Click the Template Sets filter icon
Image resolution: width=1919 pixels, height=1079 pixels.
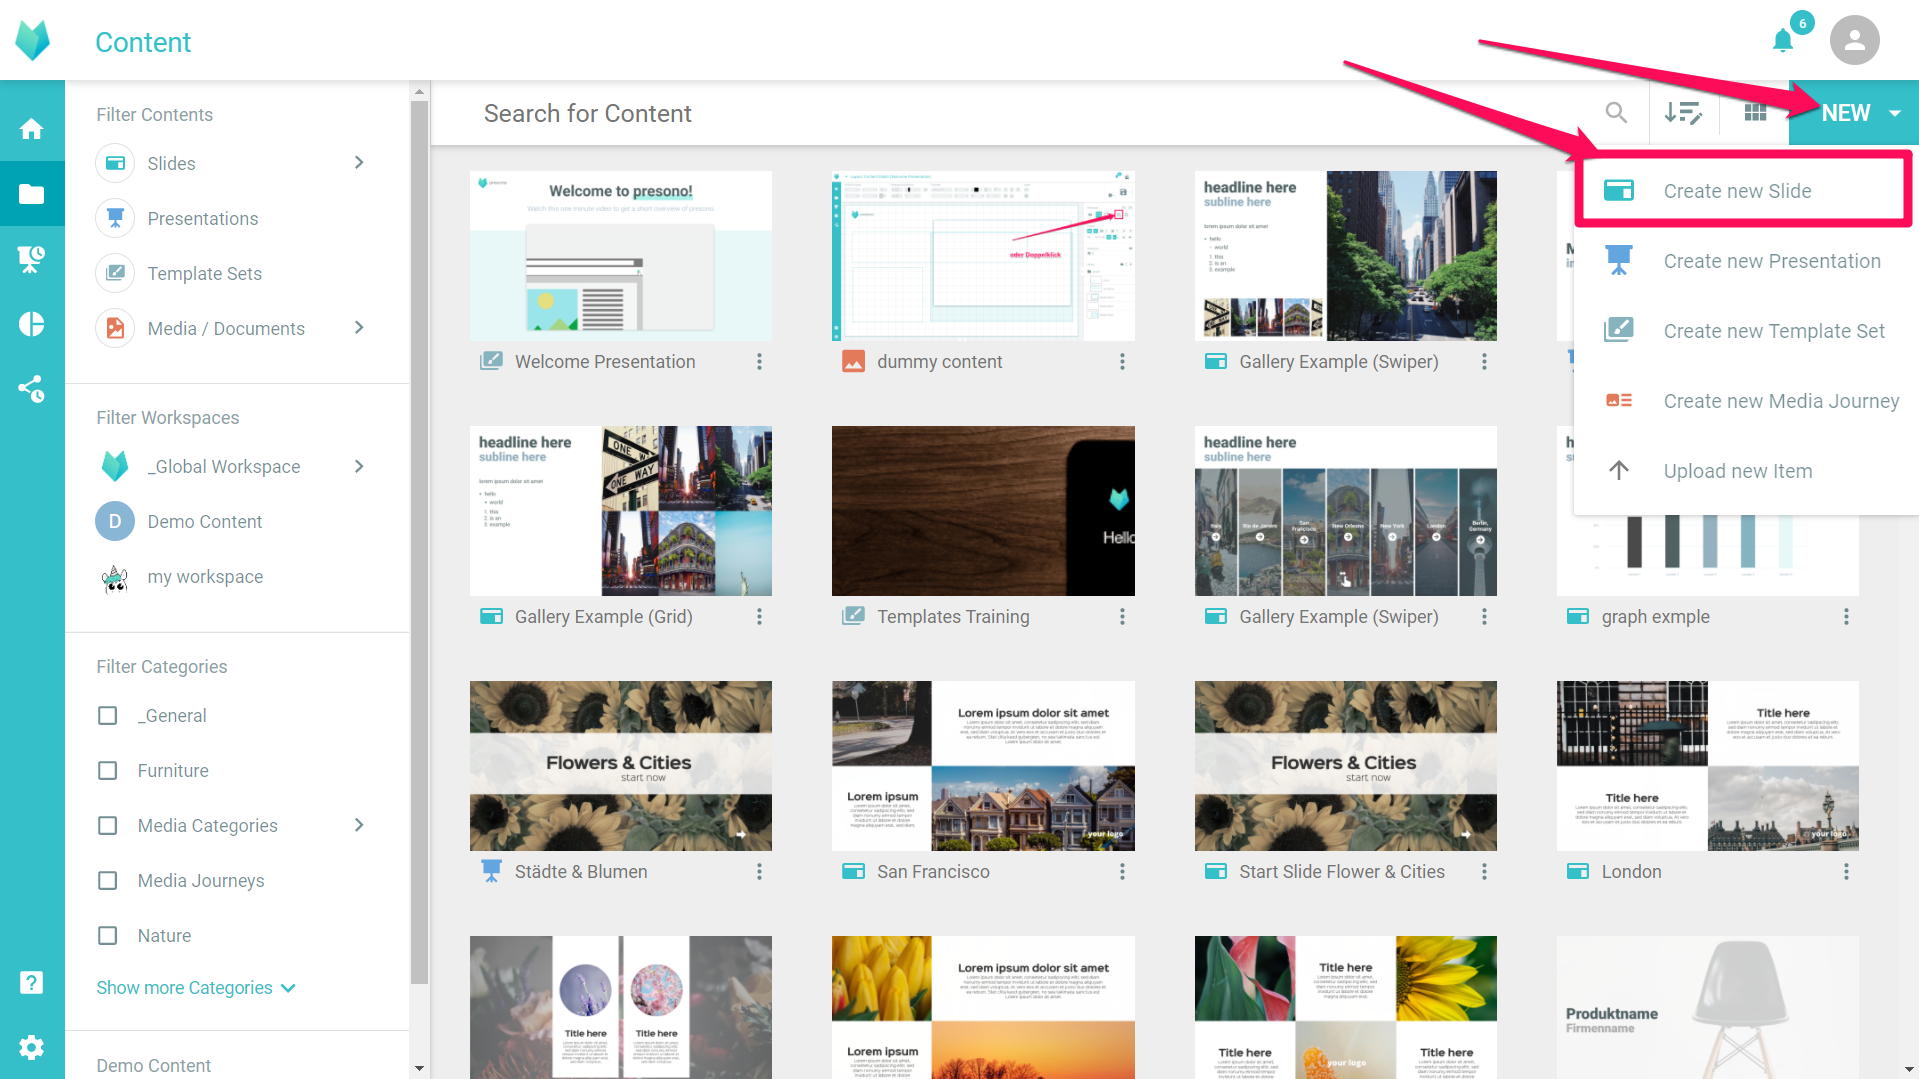click(115, 273)
